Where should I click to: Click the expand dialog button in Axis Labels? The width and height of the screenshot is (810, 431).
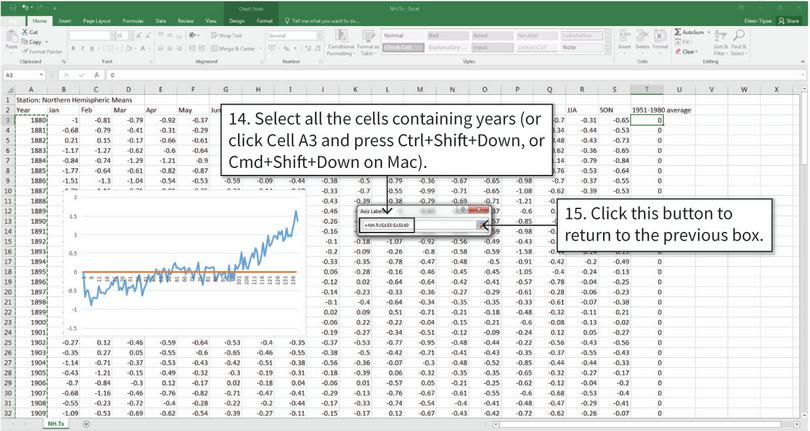(482, 225)
